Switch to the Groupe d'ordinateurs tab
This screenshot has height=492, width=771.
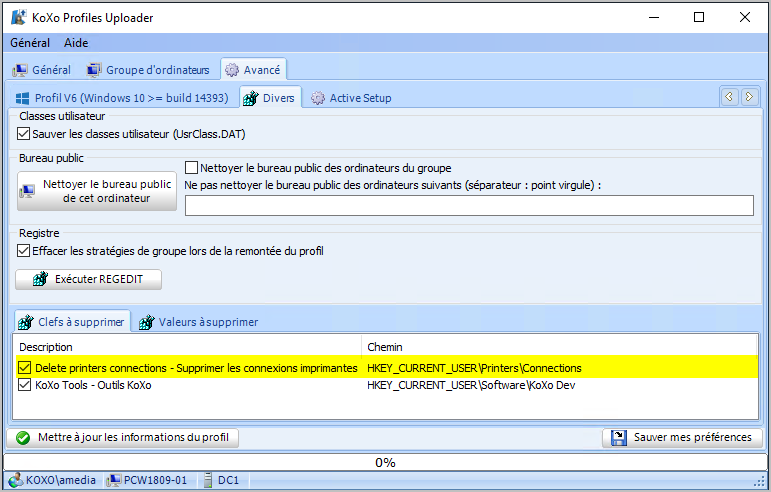tap(148, 70)
